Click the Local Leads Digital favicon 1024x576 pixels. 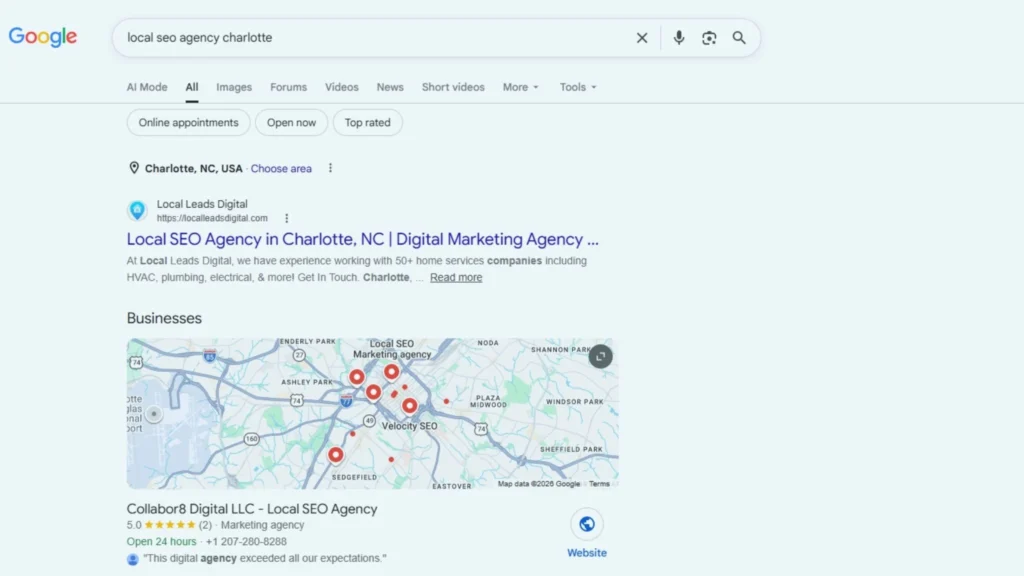pos(137,210)
